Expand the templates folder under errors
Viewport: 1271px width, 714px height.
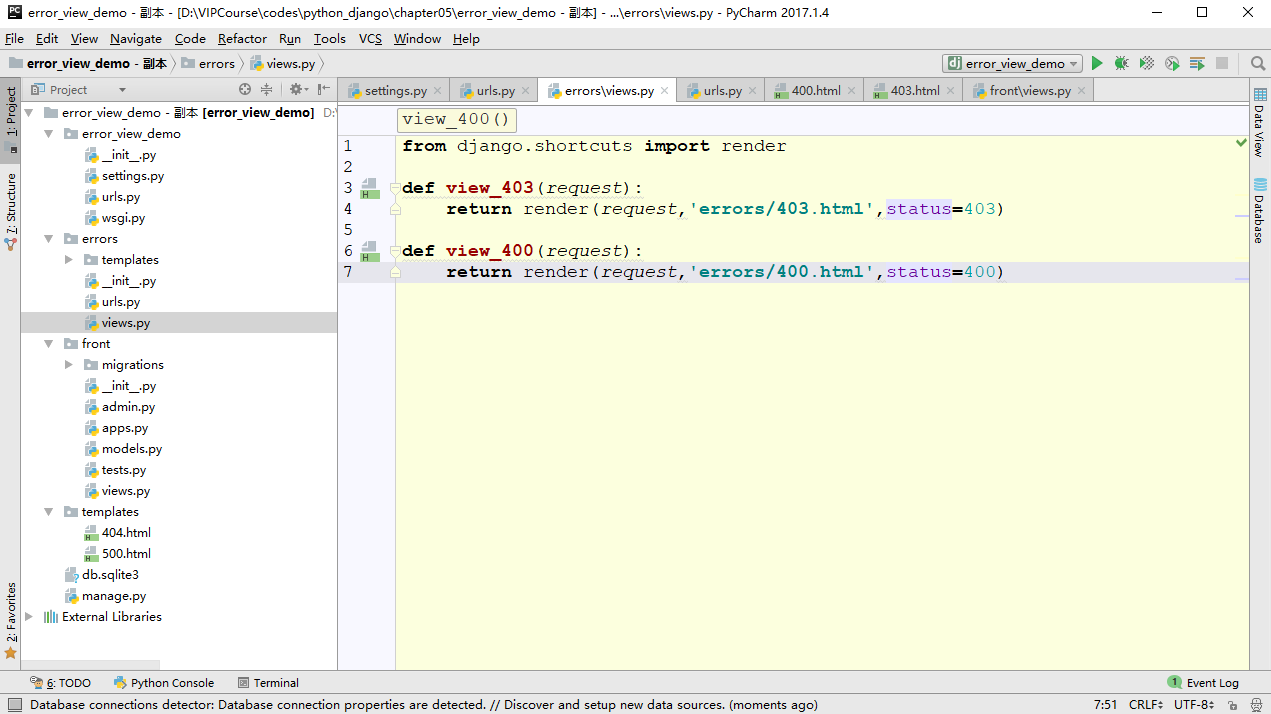click(69, 260)
